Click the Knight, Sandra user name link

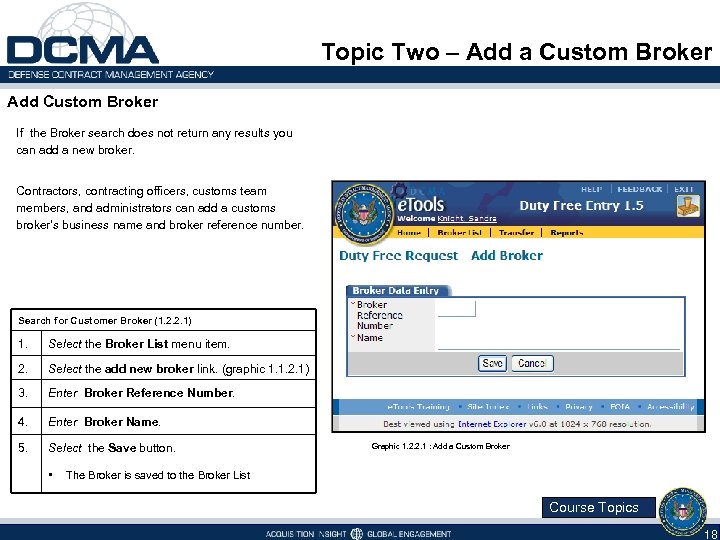(467, 218)
